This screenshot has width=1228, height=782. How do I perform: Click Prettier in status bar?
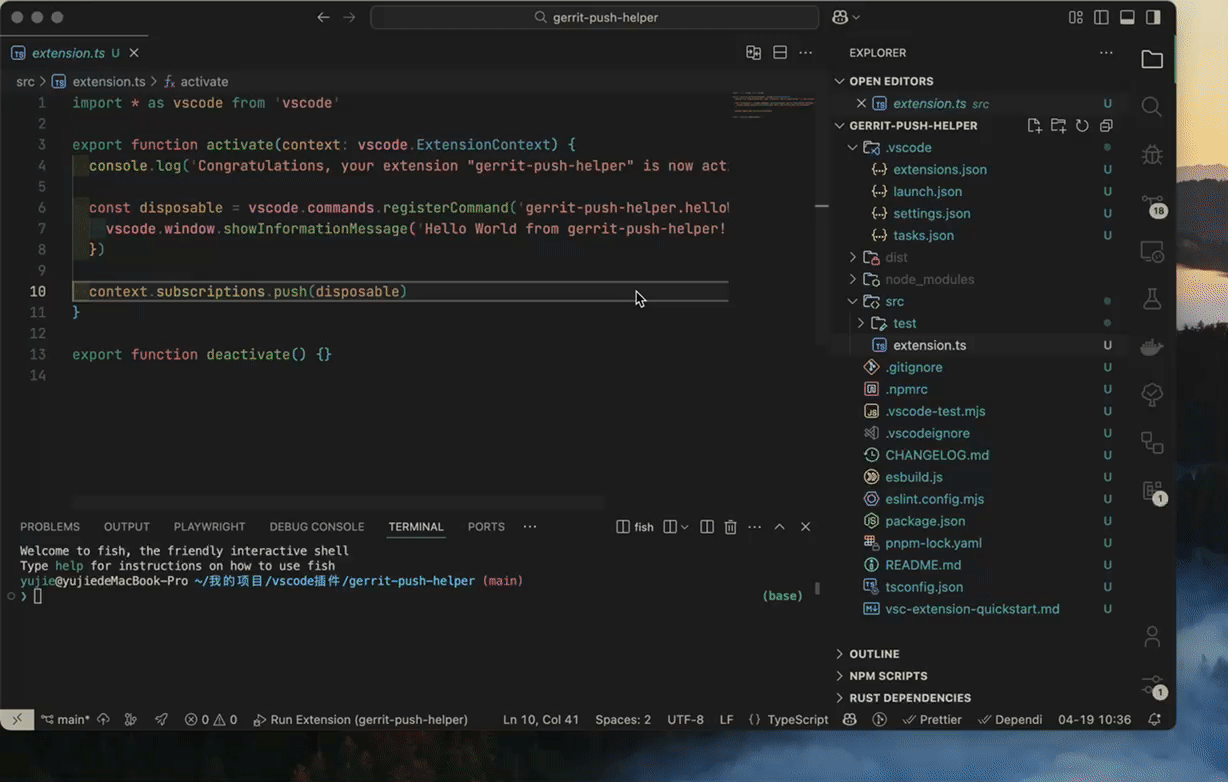(932, 719)
